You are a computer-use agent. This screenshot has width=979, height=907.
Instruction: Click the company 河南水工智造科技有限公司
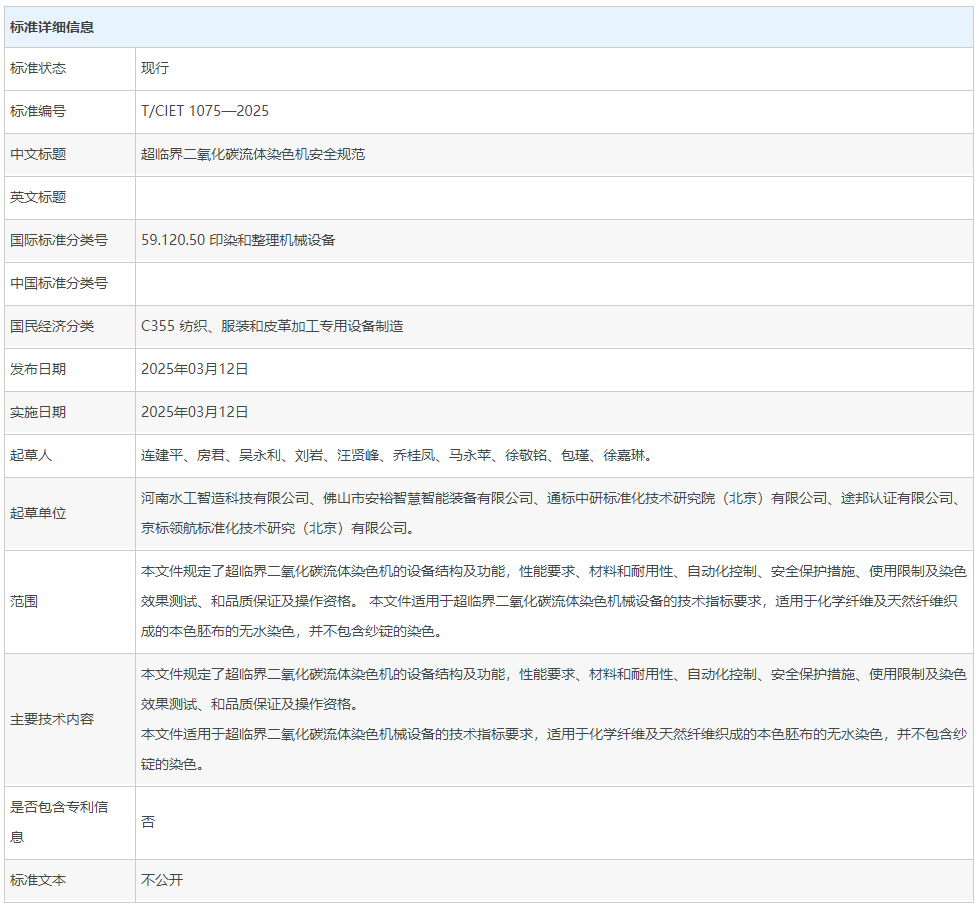pyautogui.click(x=225, y=498)
